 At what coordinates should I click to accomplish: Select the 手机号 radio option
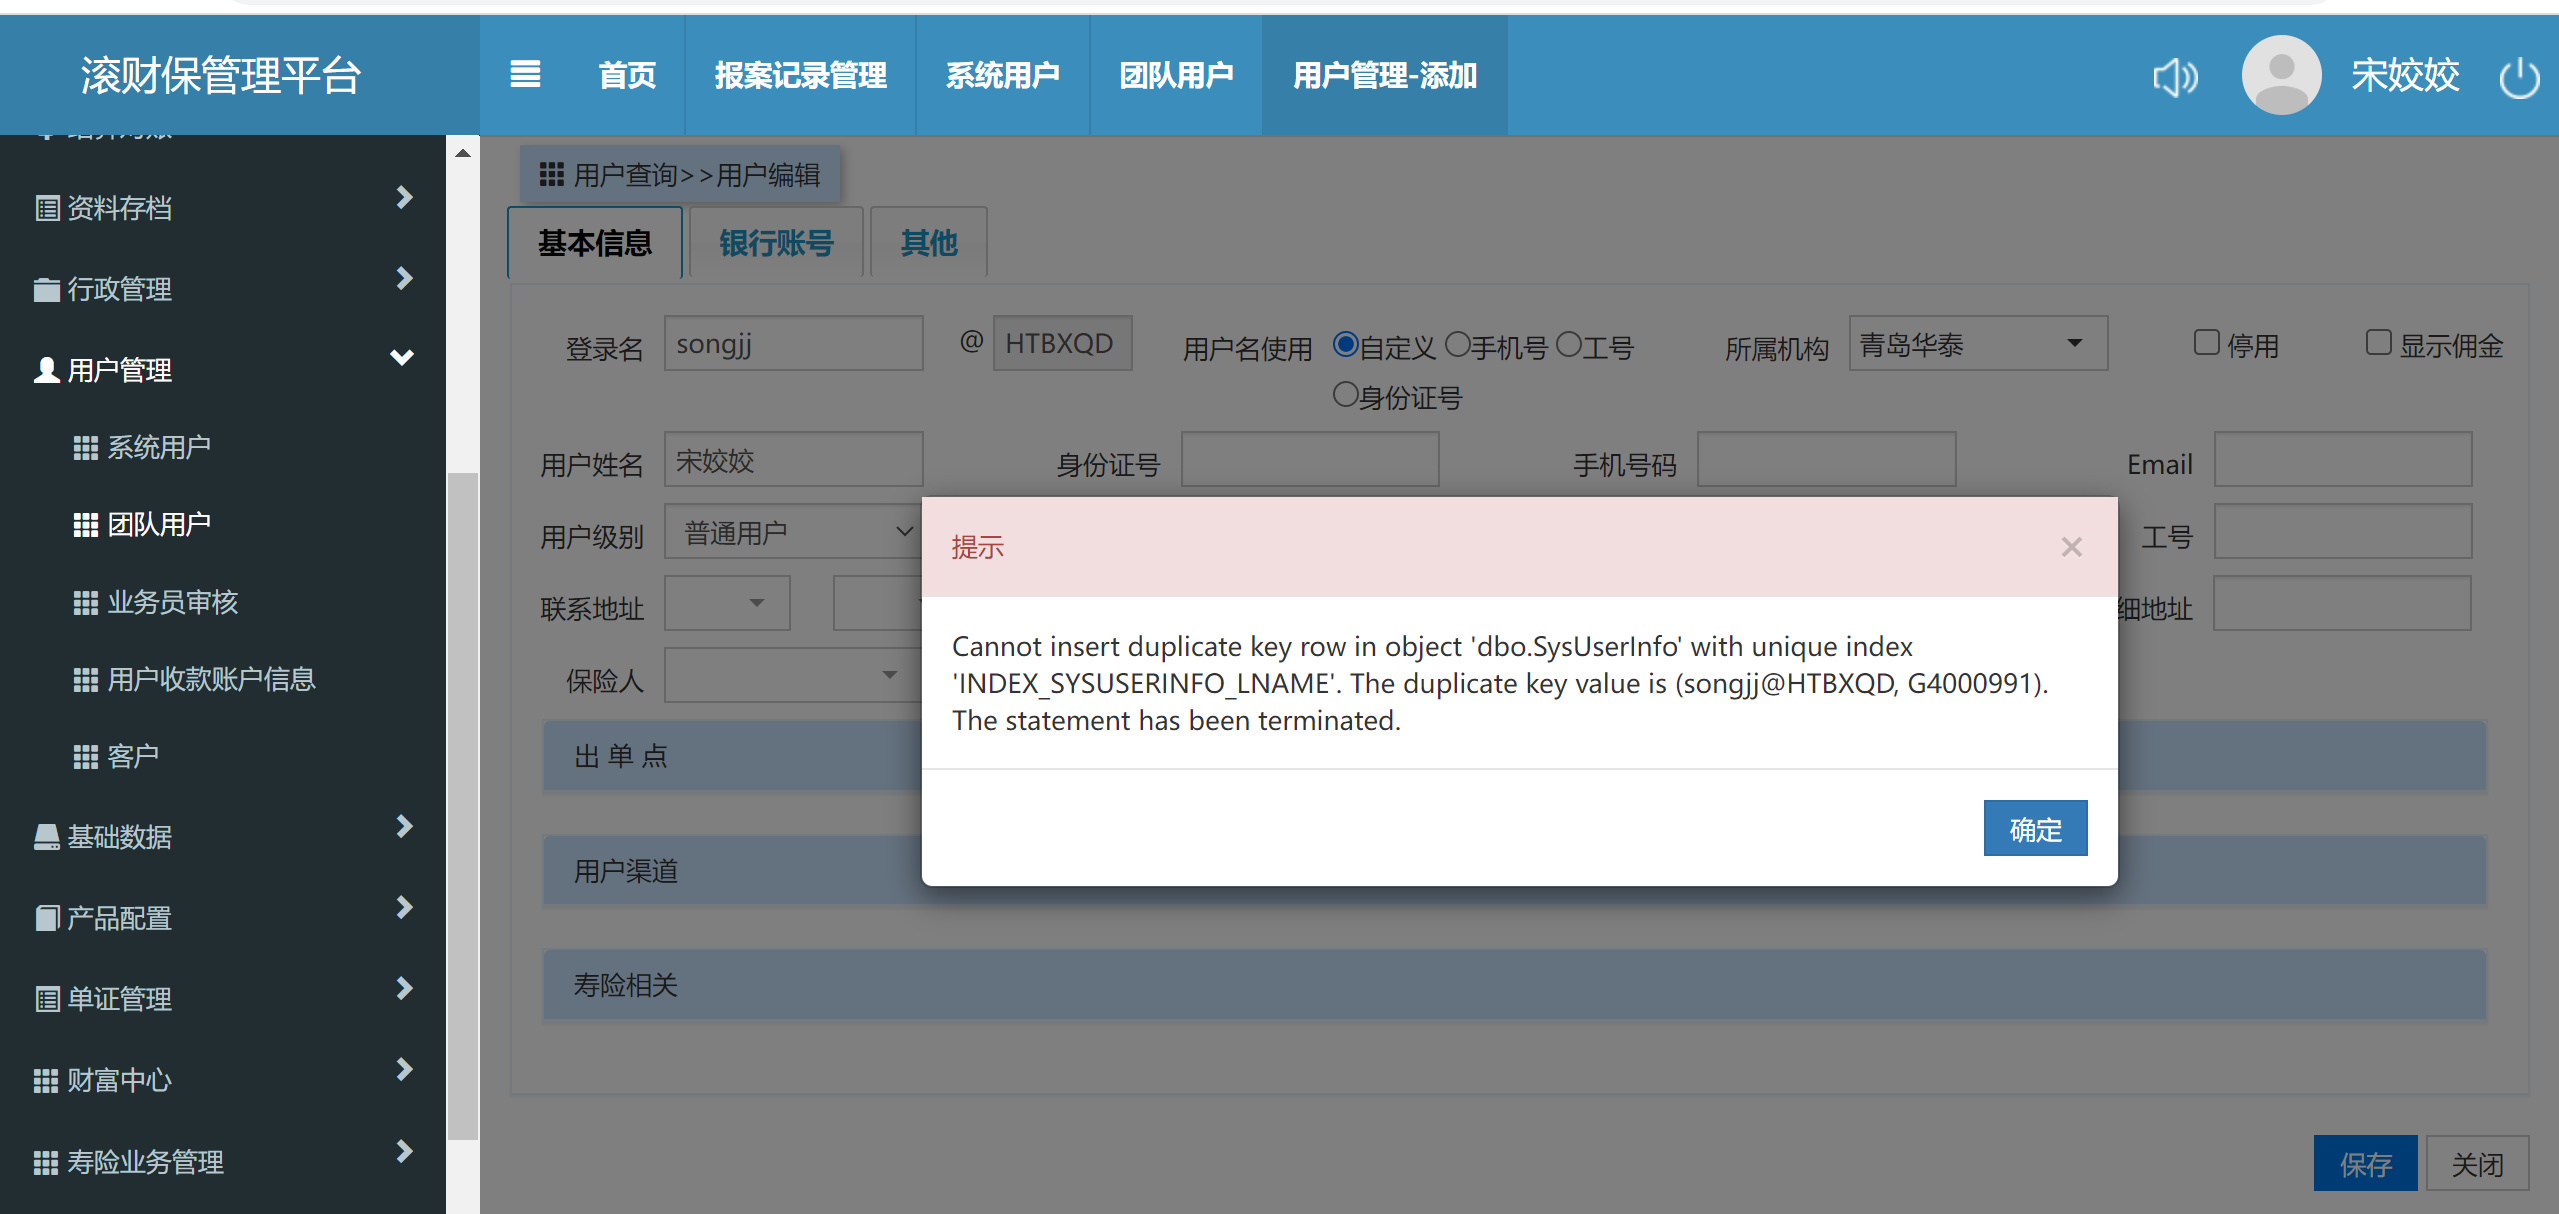click(x=1458, y=345)
